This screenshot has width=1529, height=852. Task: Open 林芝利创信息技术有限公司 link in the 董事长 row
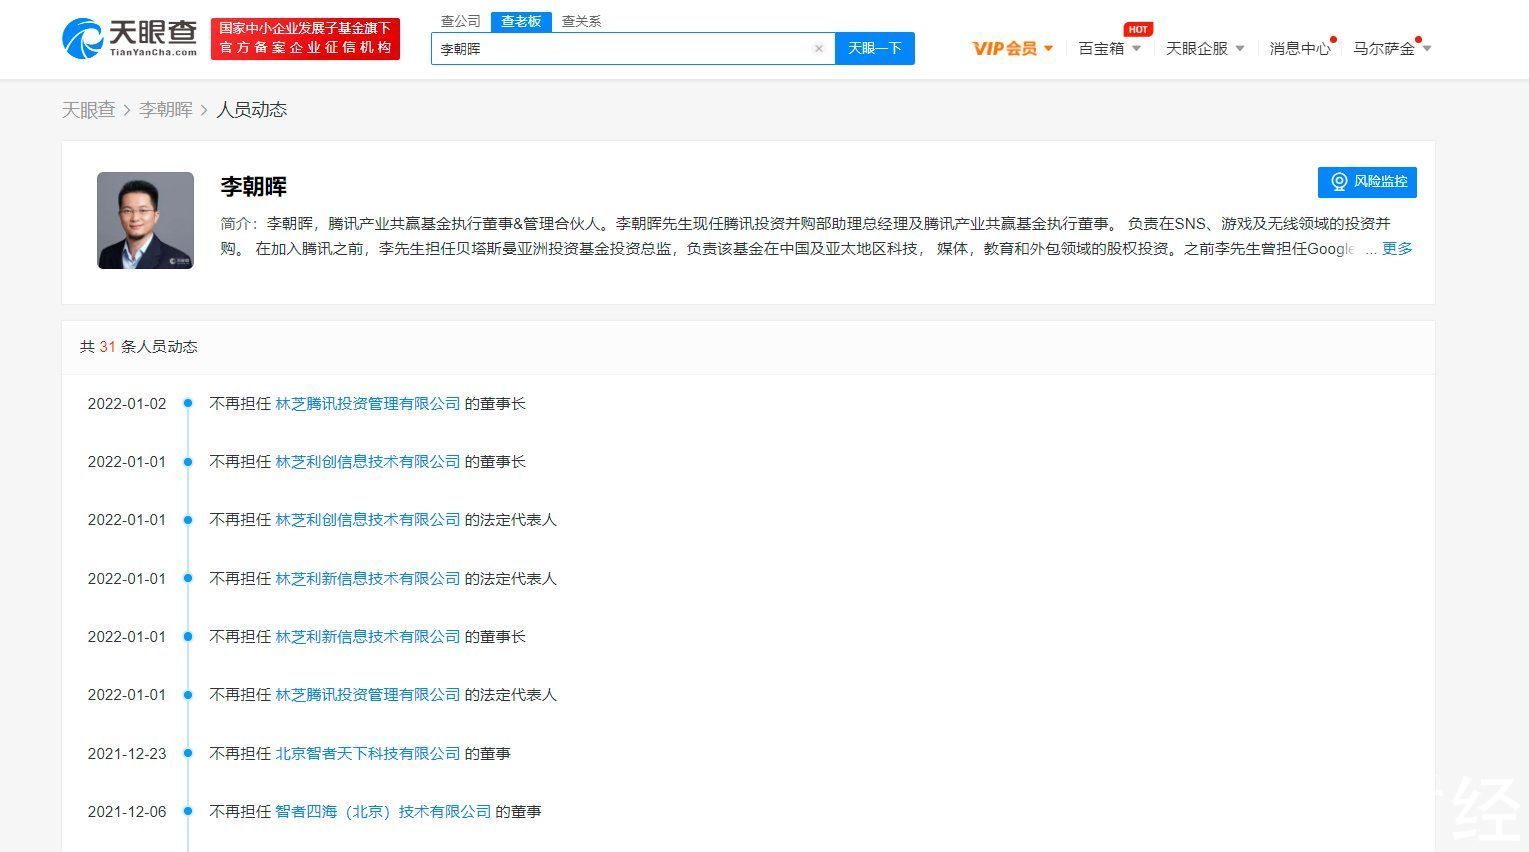coord(368,462)
